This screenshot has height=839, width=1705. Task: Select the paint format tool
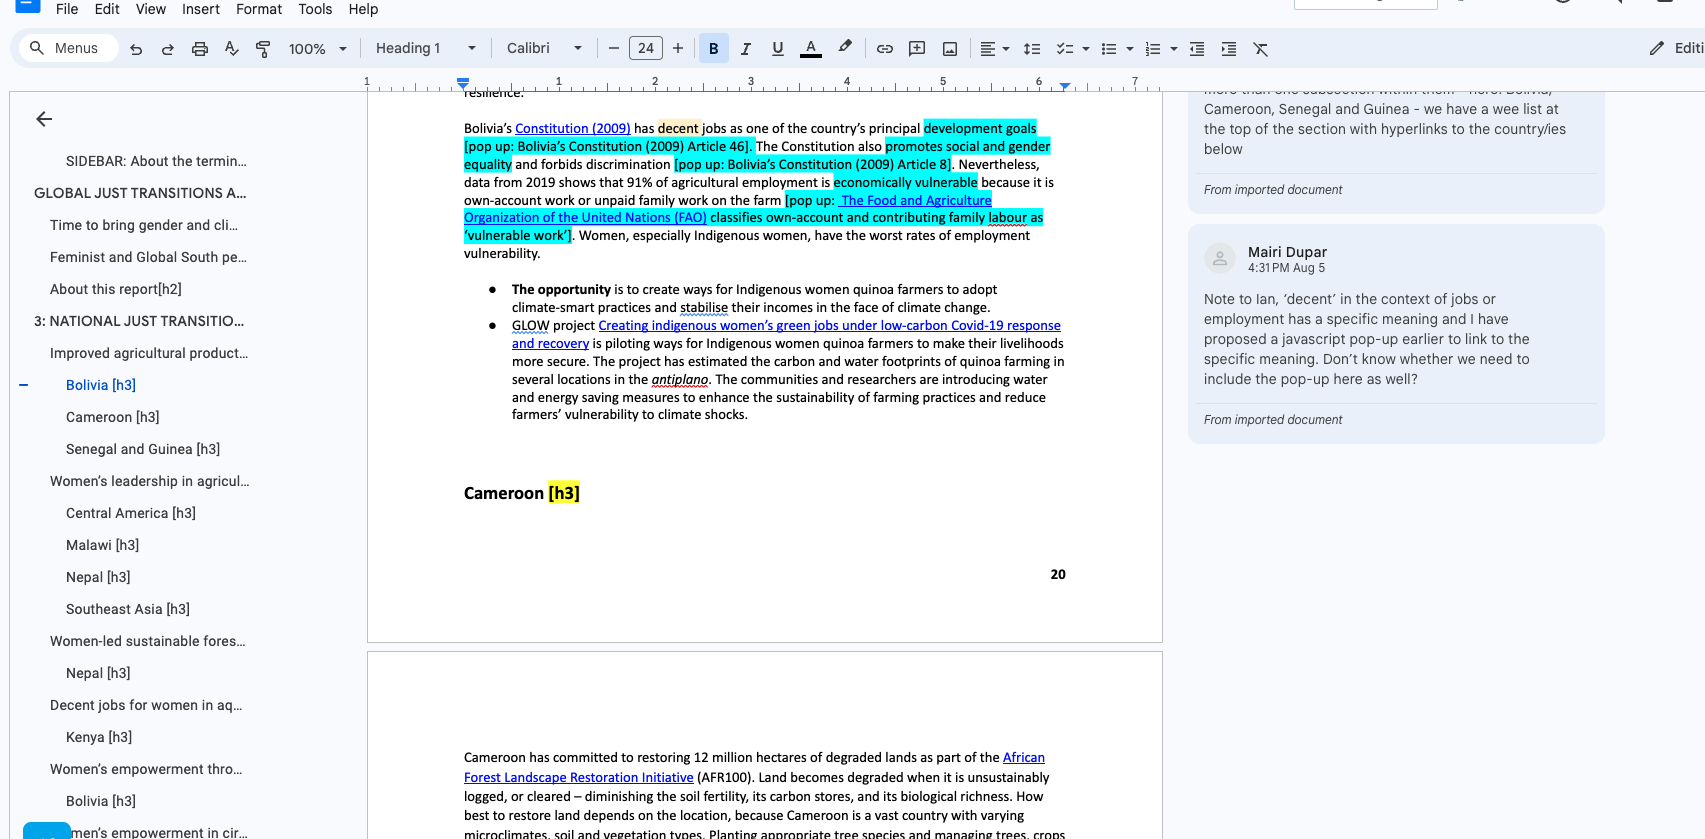coord(263,49)
